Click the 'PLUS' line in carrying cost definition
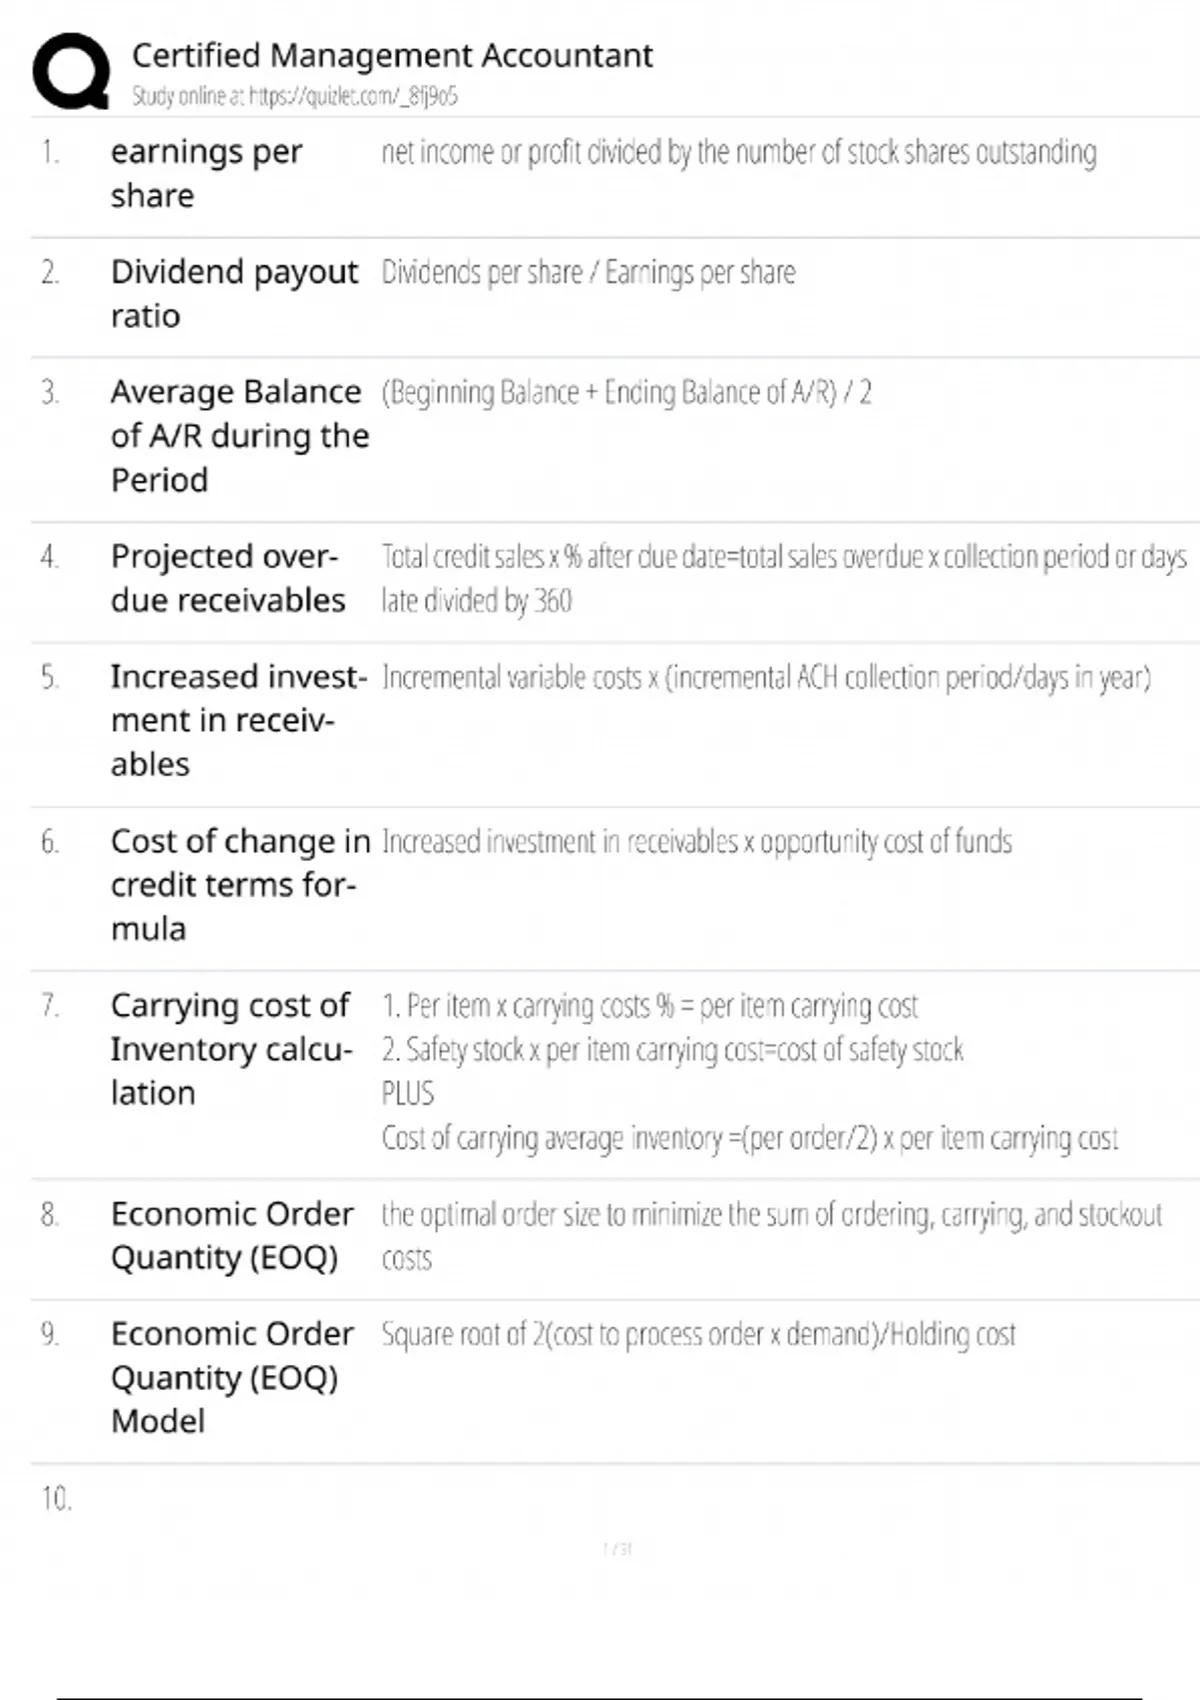1200x1700 pixels. tap(408, 1093)
